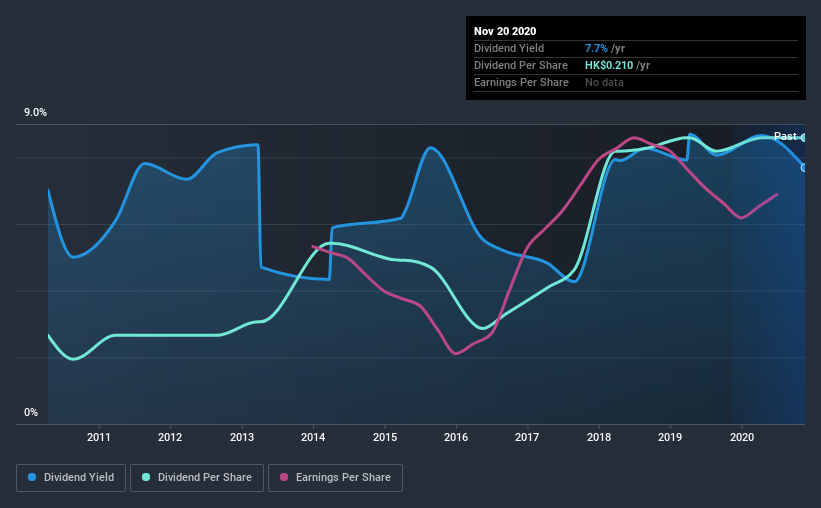Screen dimensions: 821x508
Task: Click the pink Earnings Per Share legend dot
Action: (284, 477)
